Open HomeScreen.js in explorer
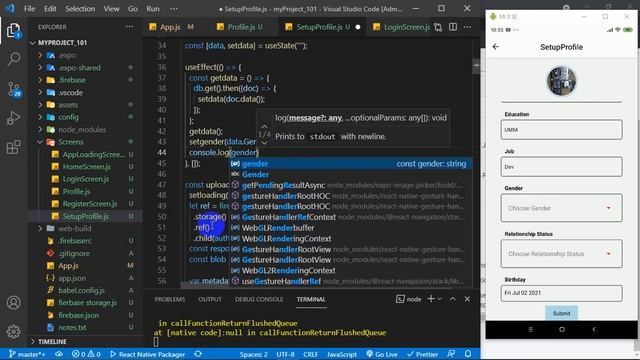Viewport: 640px width, 360px height. coord(87,167)
